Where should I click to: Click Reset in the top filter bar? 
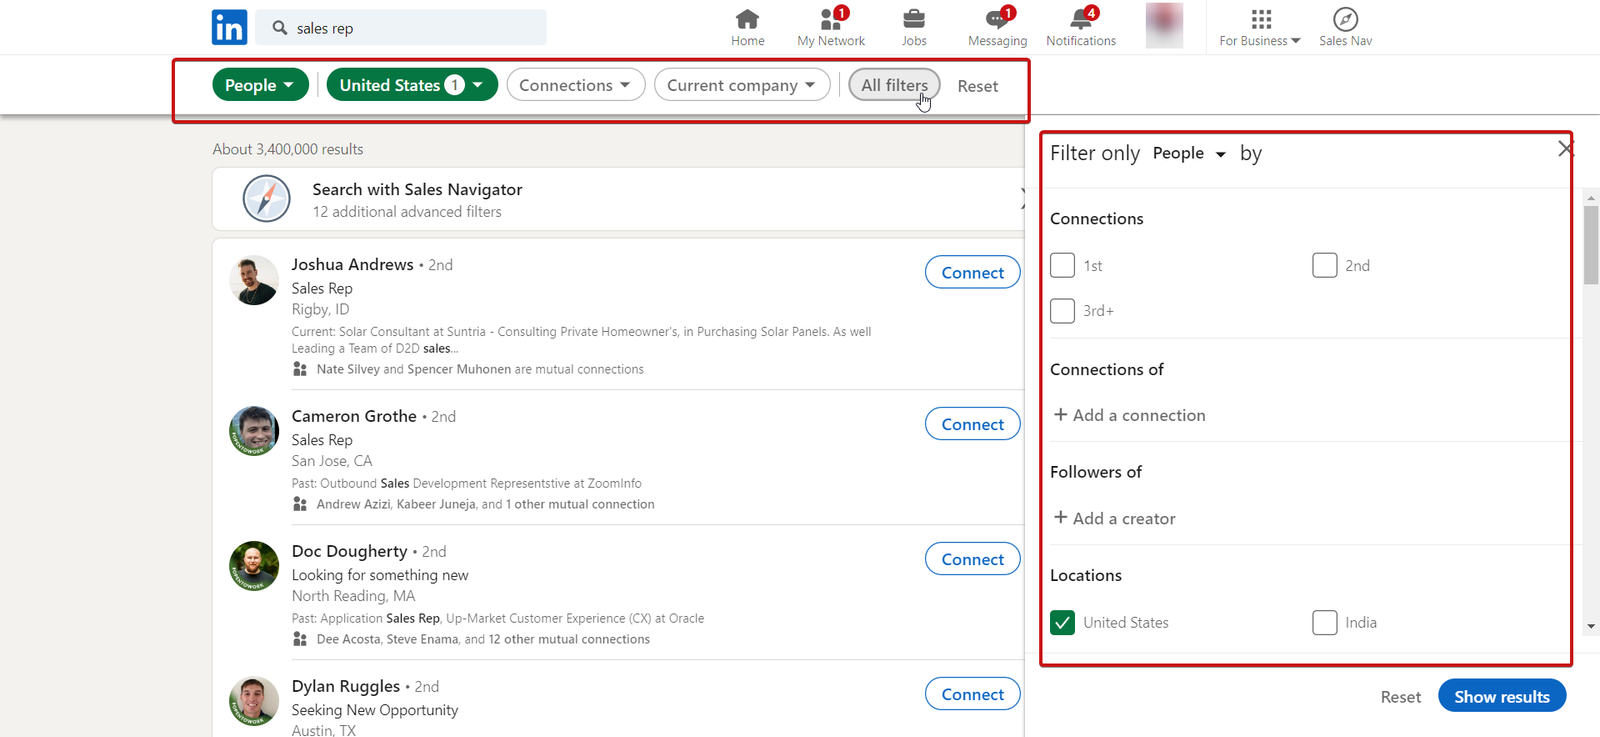click(978, 86)
